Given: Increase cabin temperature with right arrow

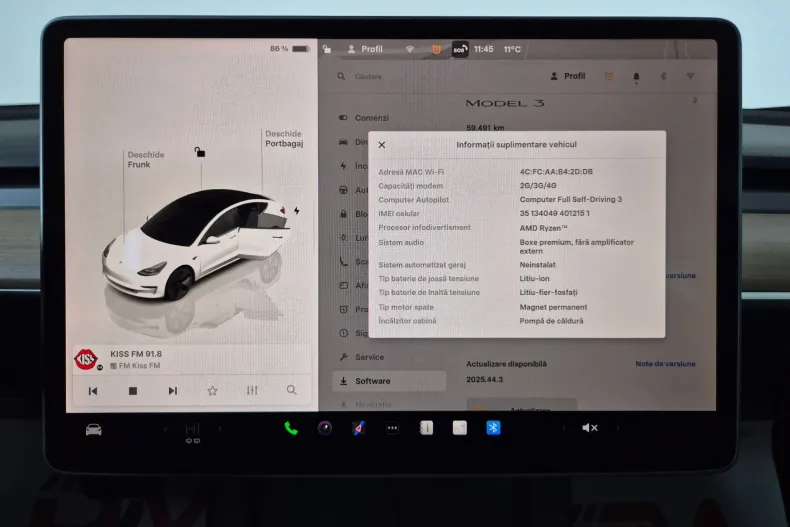Looking at the screenshot, I should 220,429.
